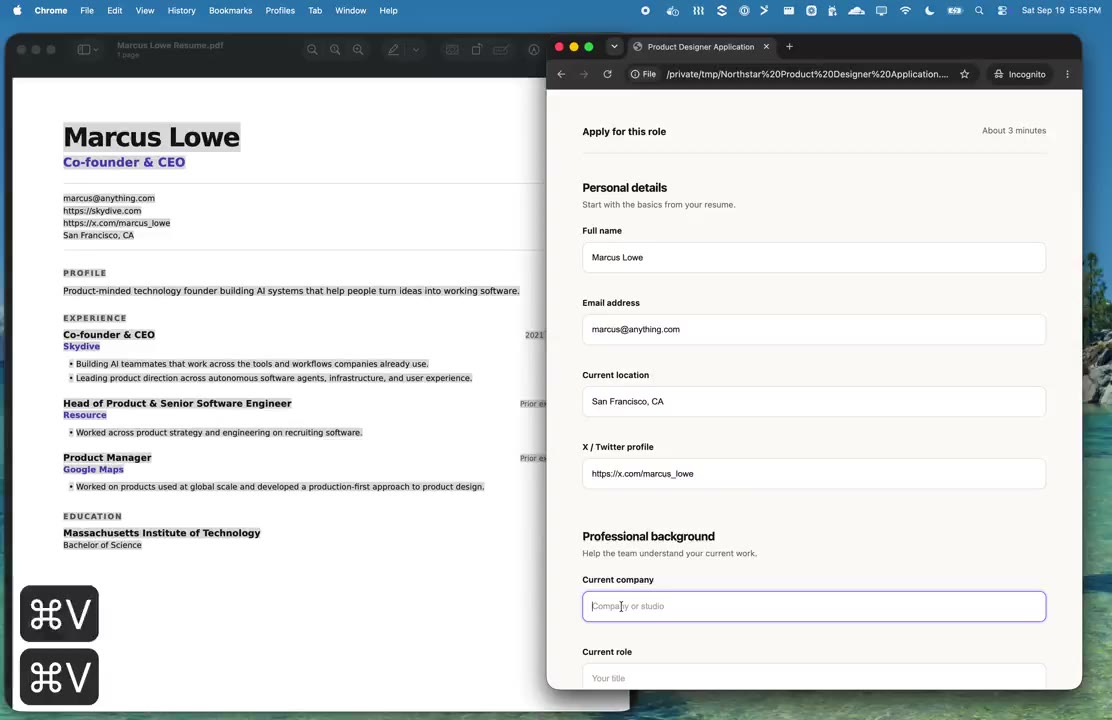The height and width of the screenshot is (720, 1112).
Task: Click 'San Francisco, CA' in the resume PDF
Action: click(99, 235)
